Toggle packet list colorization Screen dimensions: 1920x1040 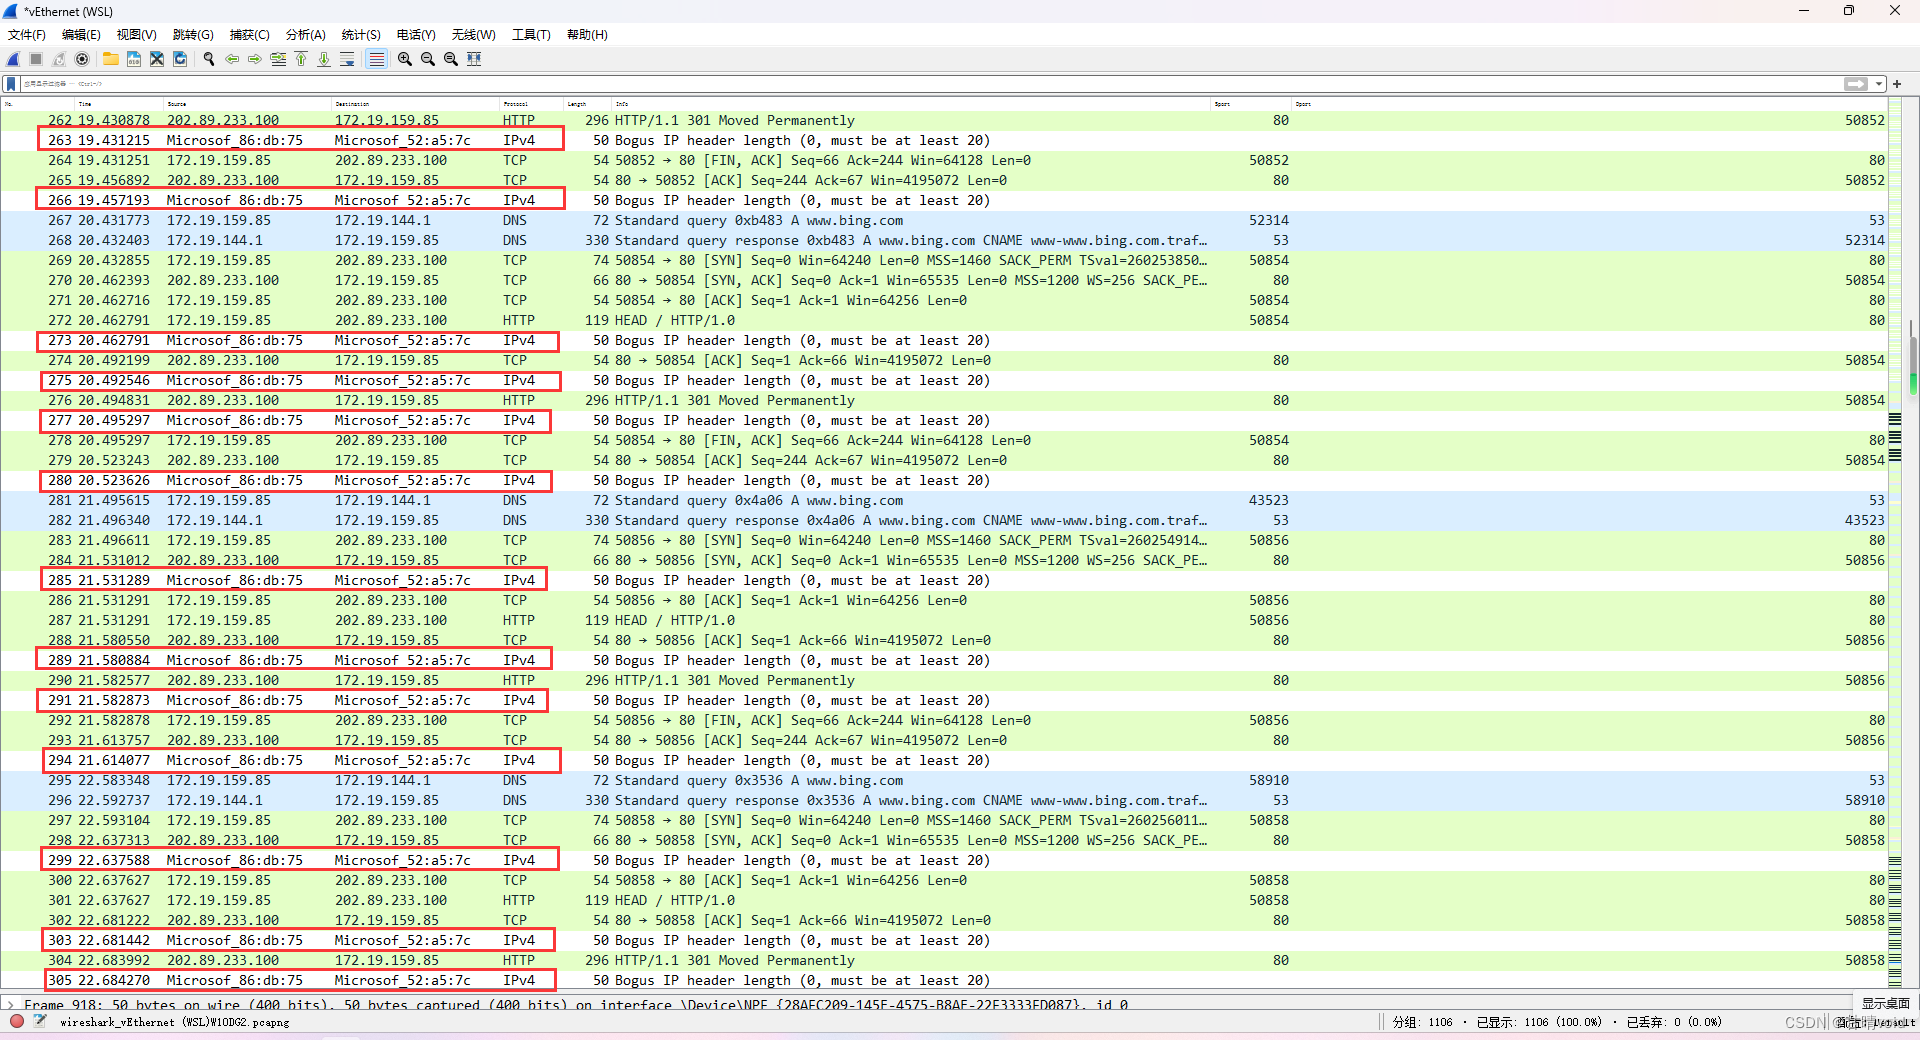(x=376, y=59)
